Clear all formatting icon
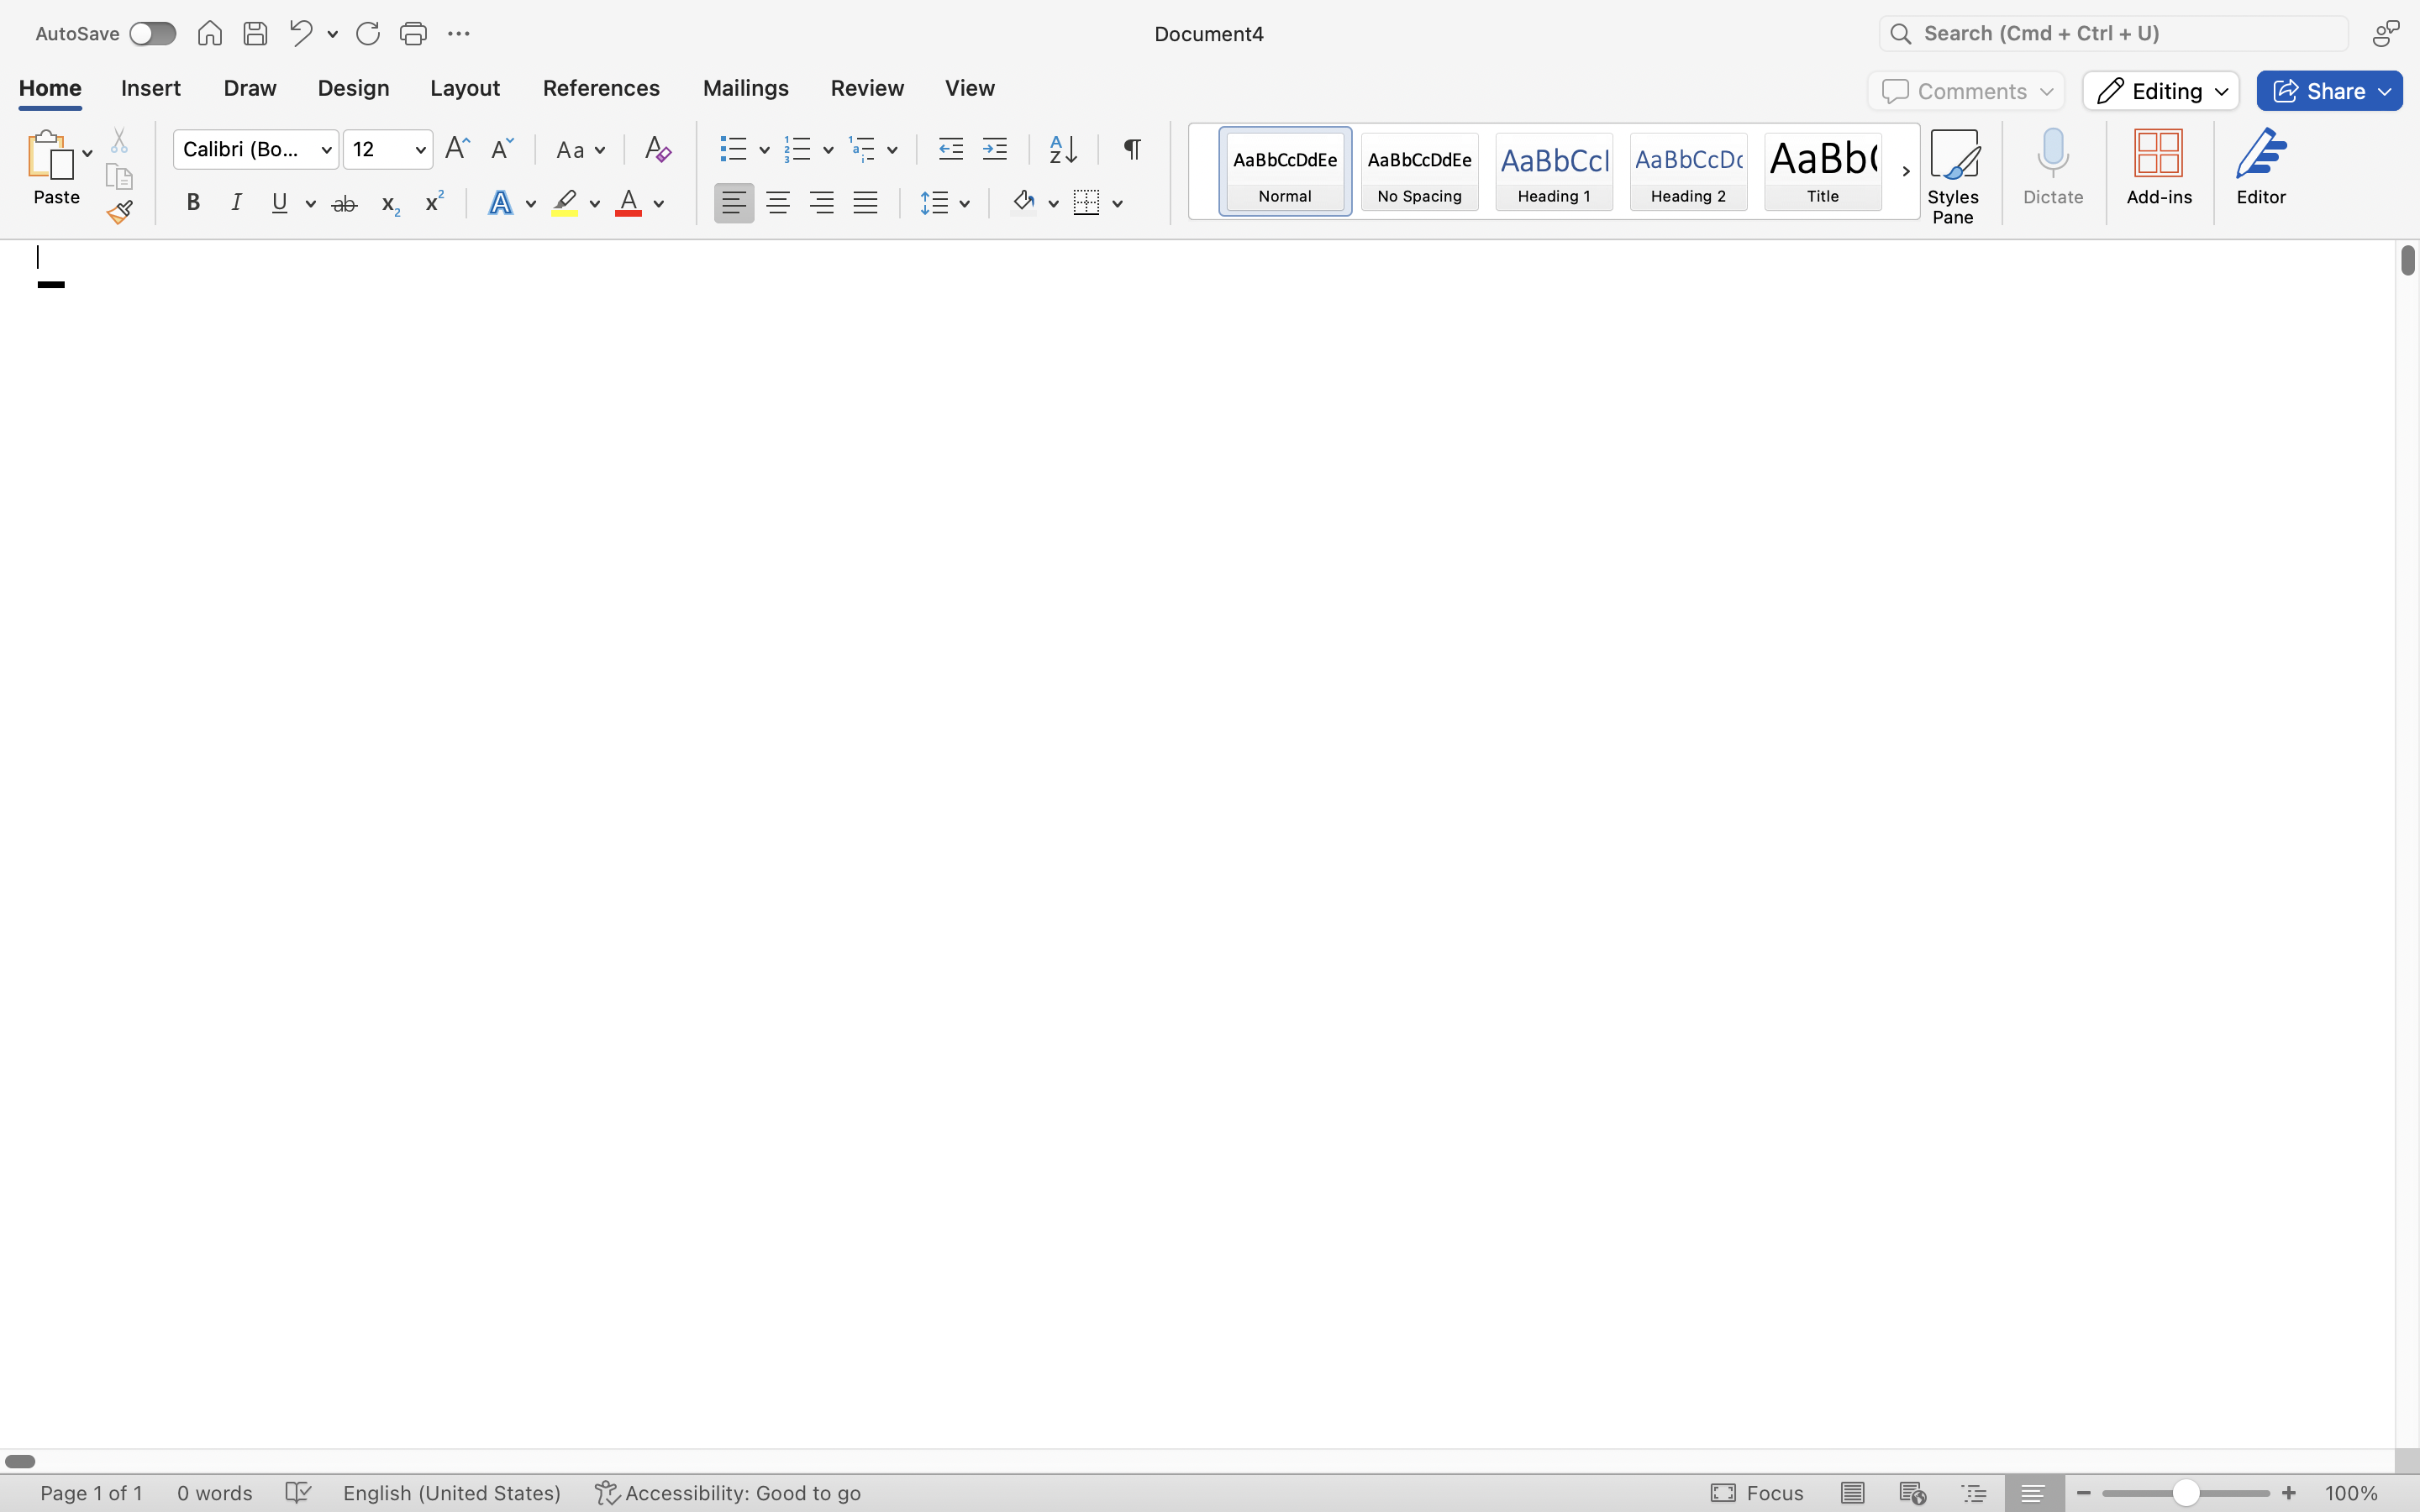 (x=657, y=149)
